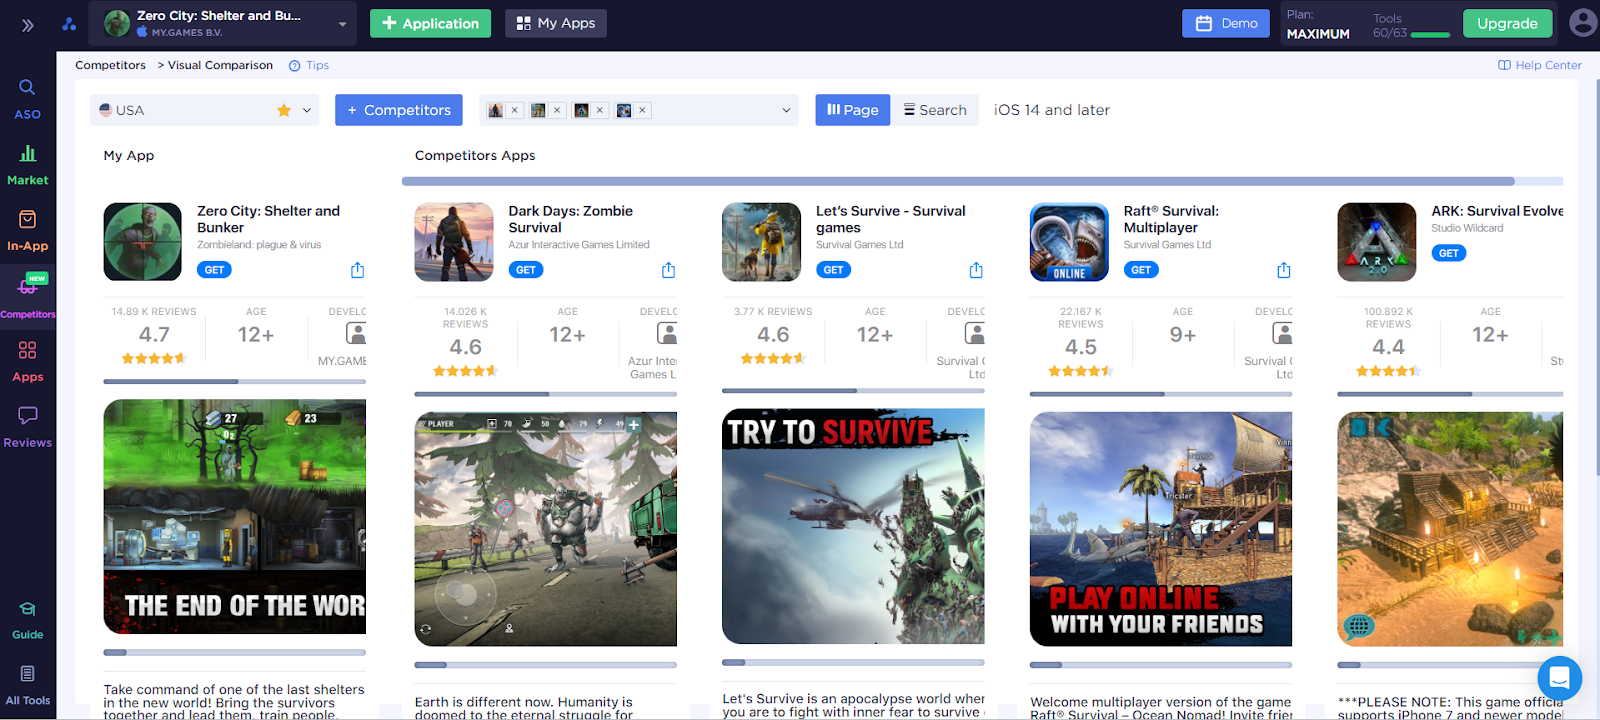Click GET for Zero City
1600x720 pixels.
(x=214, y=270)
